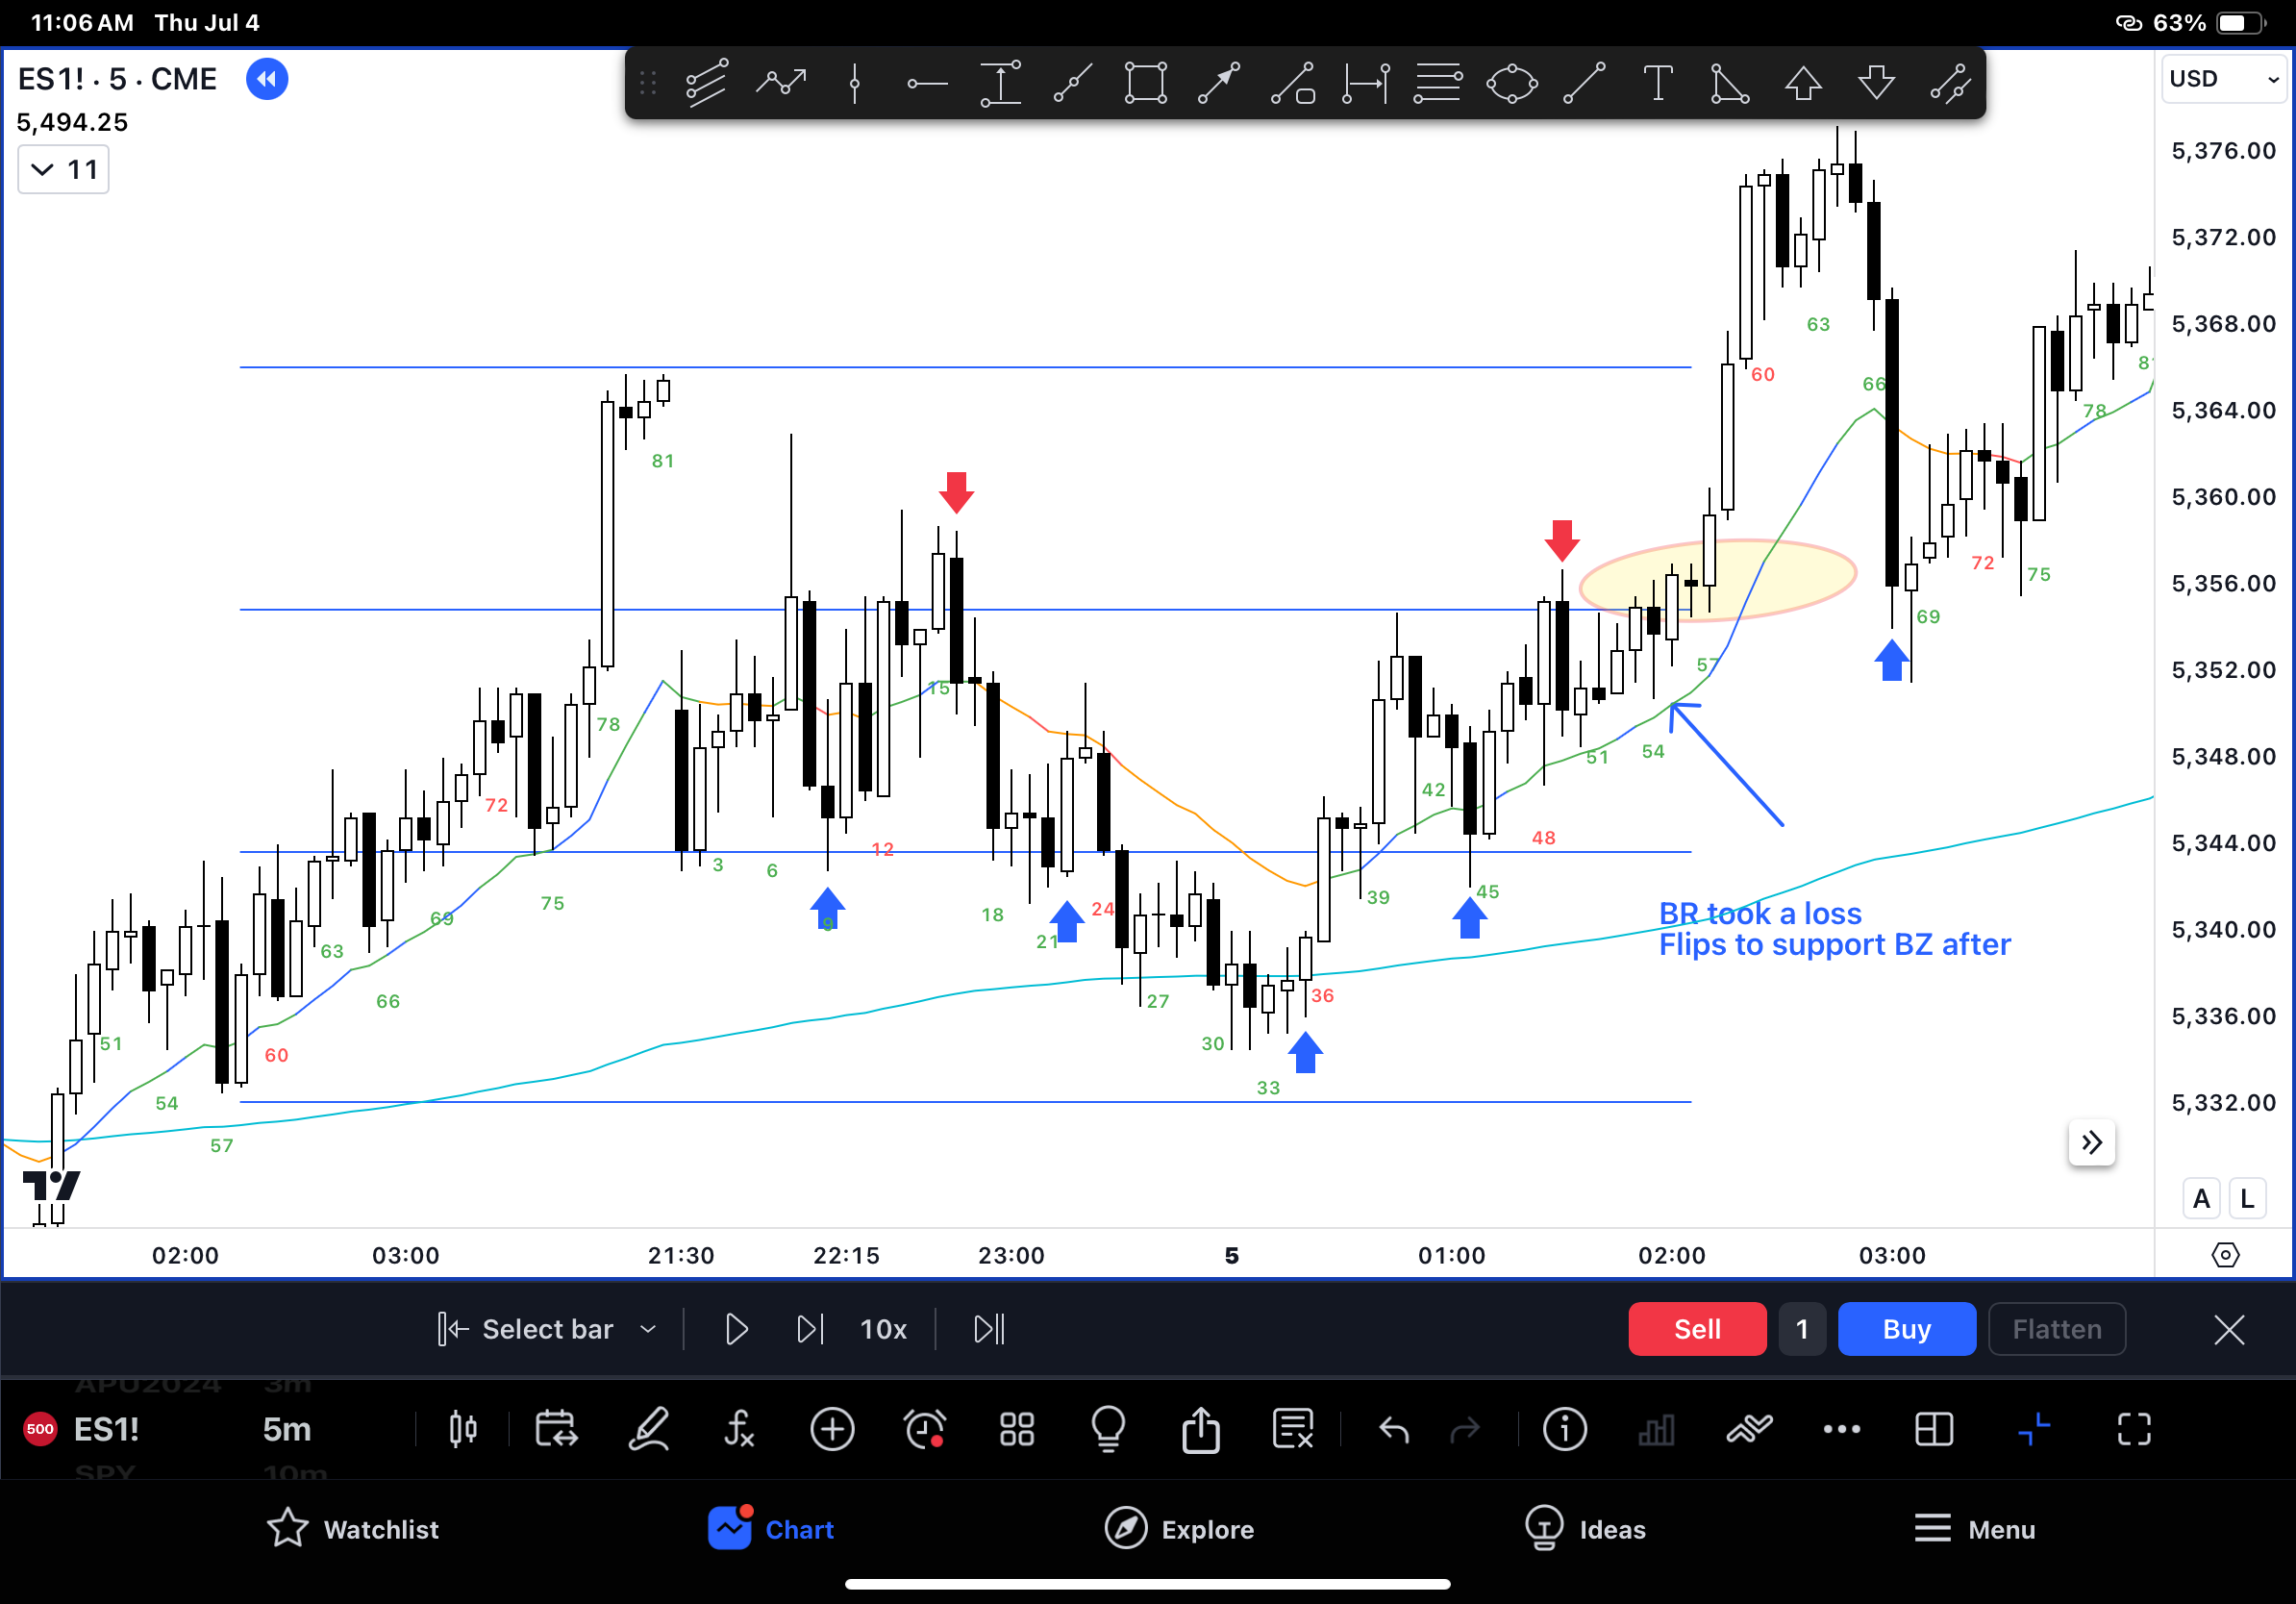This screenshot has height=1604, width=2296.
Task: Select the date range measure tool
Action: point(1365,83)
